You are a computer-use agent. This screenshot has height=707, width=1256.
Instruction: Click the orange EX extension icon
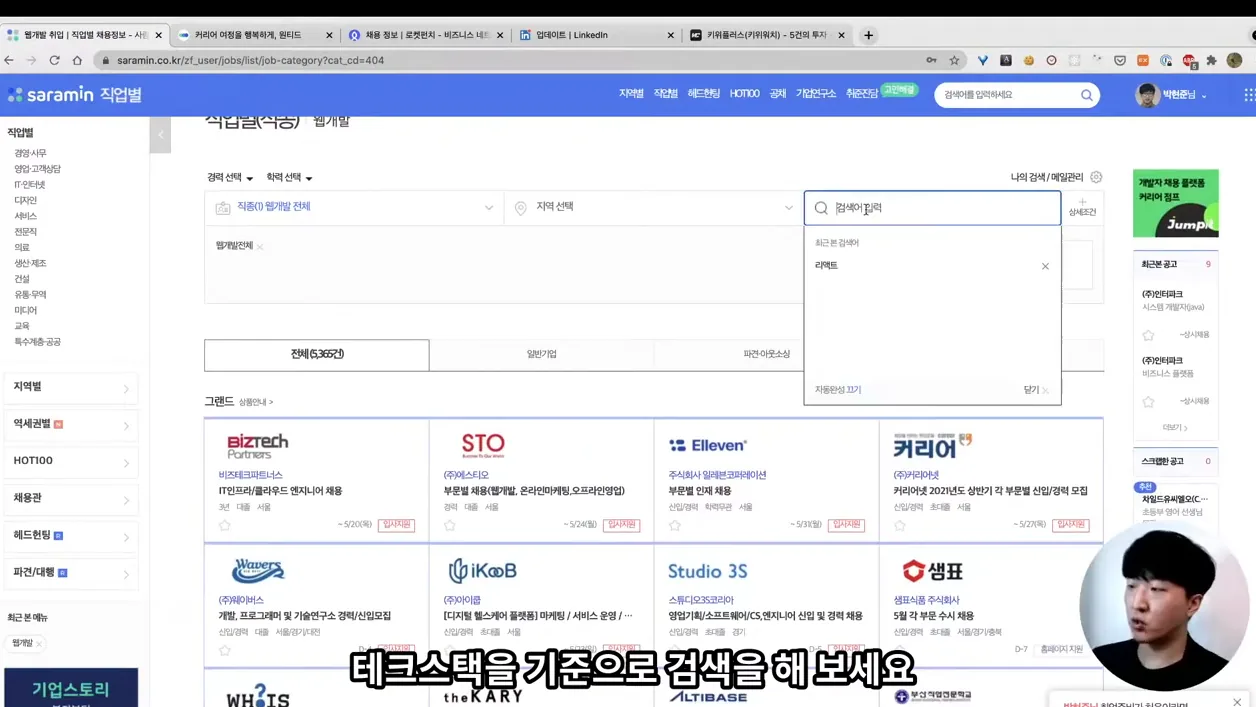point(1143,60)
